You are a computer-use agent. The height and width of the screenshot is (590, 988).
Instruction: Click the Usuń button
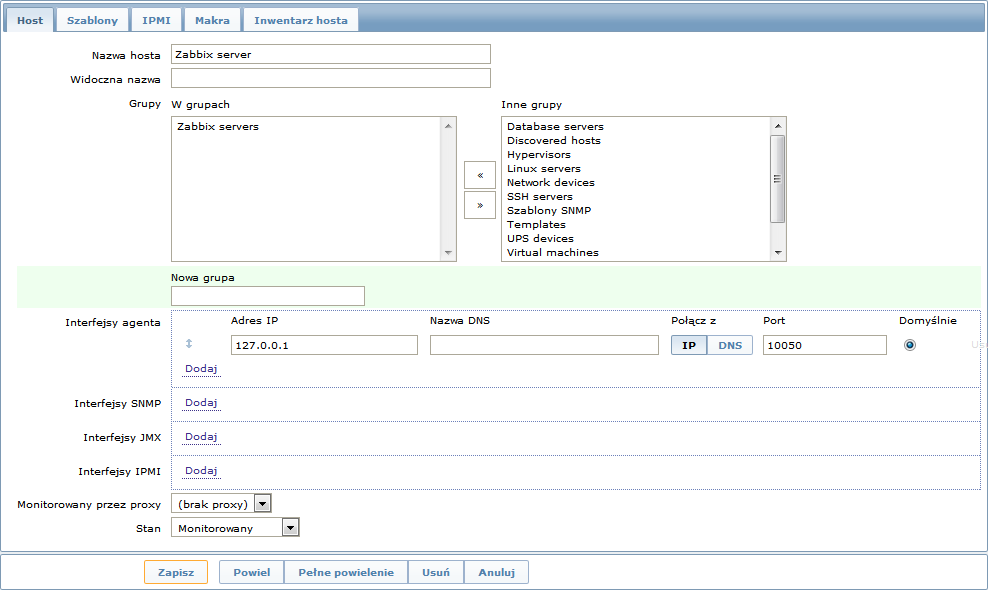pos(436,572)
